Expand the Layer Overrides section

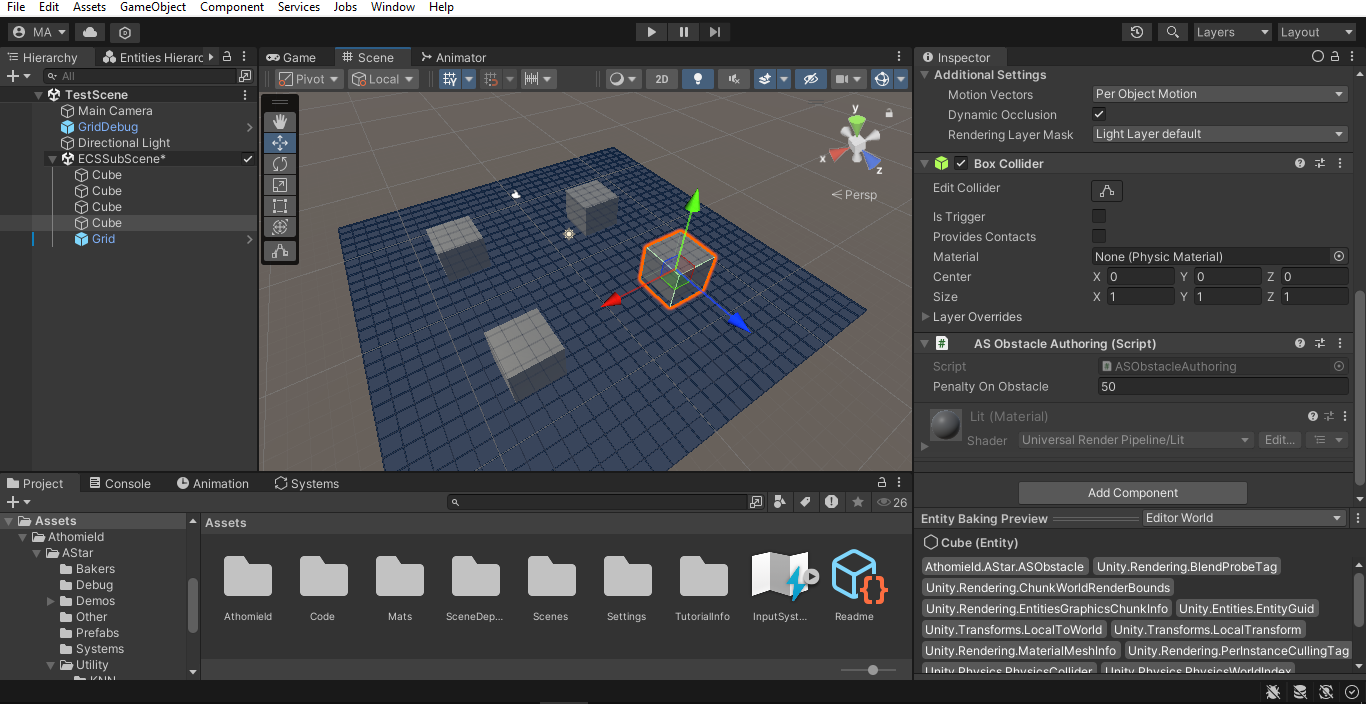coord(925,317)
